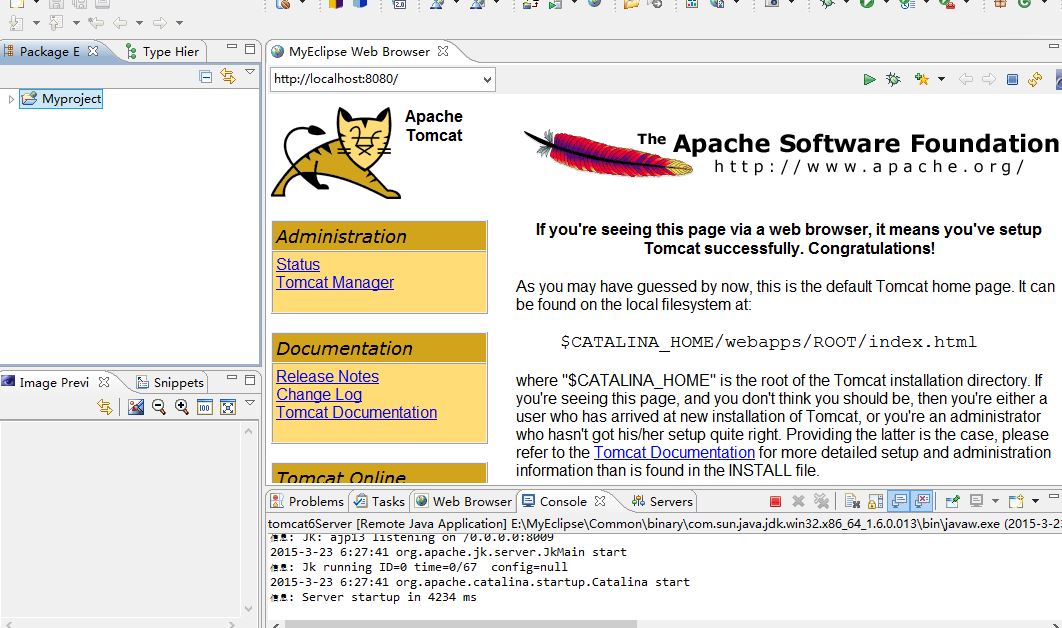Open the main toolbar Back history dropdown
The image size is (1062, 628).
(x=139, y=23)
